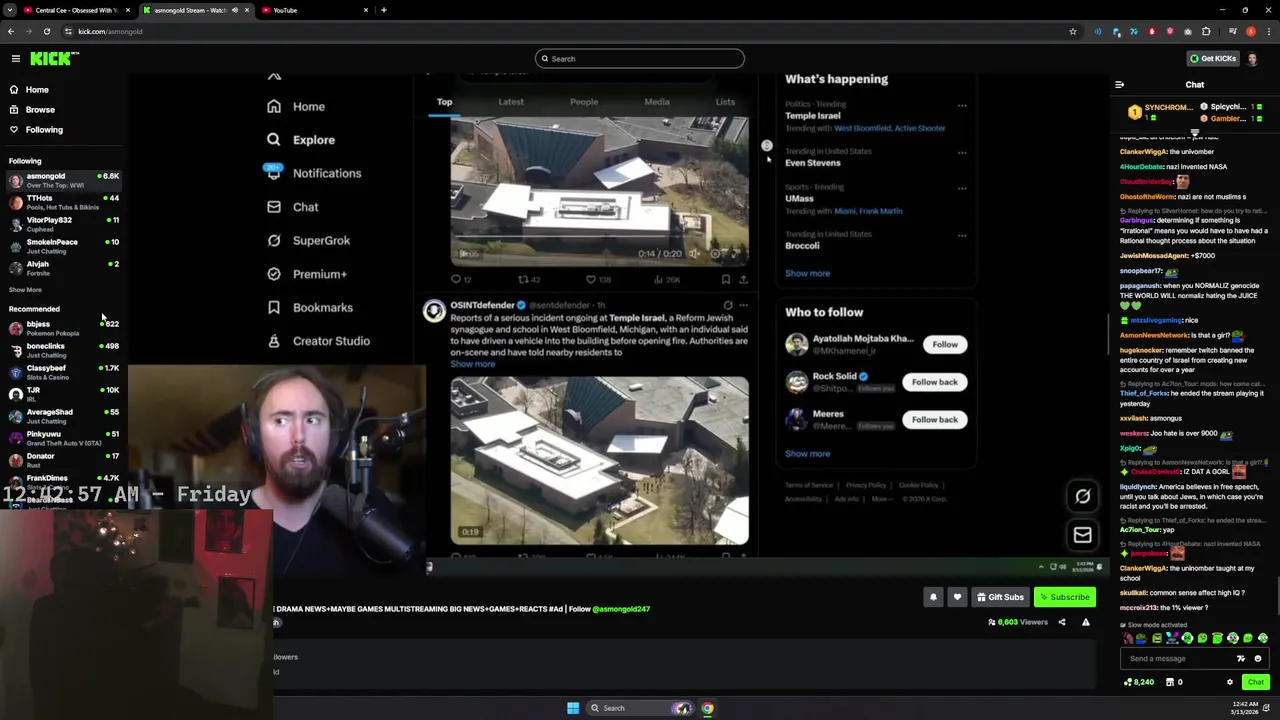The width and height of the screenshot is (1280, 720).
Task: Click Explore in the X sidebar
Action: coord(301,140)
